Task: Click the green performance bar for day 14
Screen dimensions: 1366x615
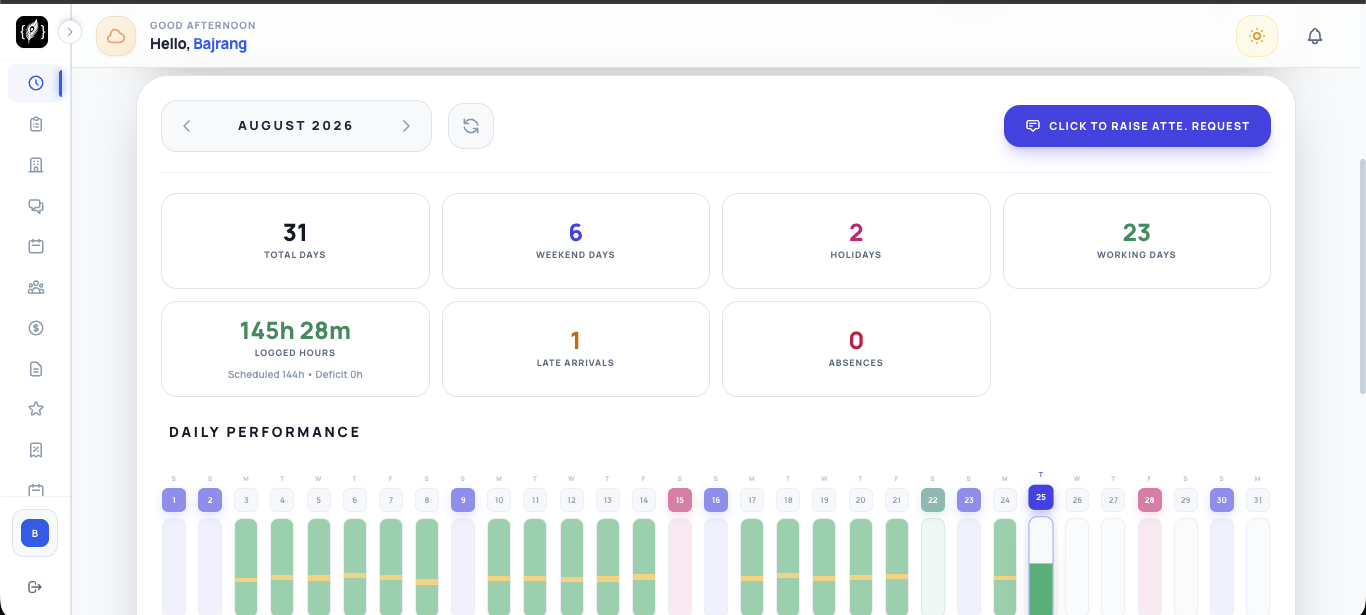Action: 644,566
